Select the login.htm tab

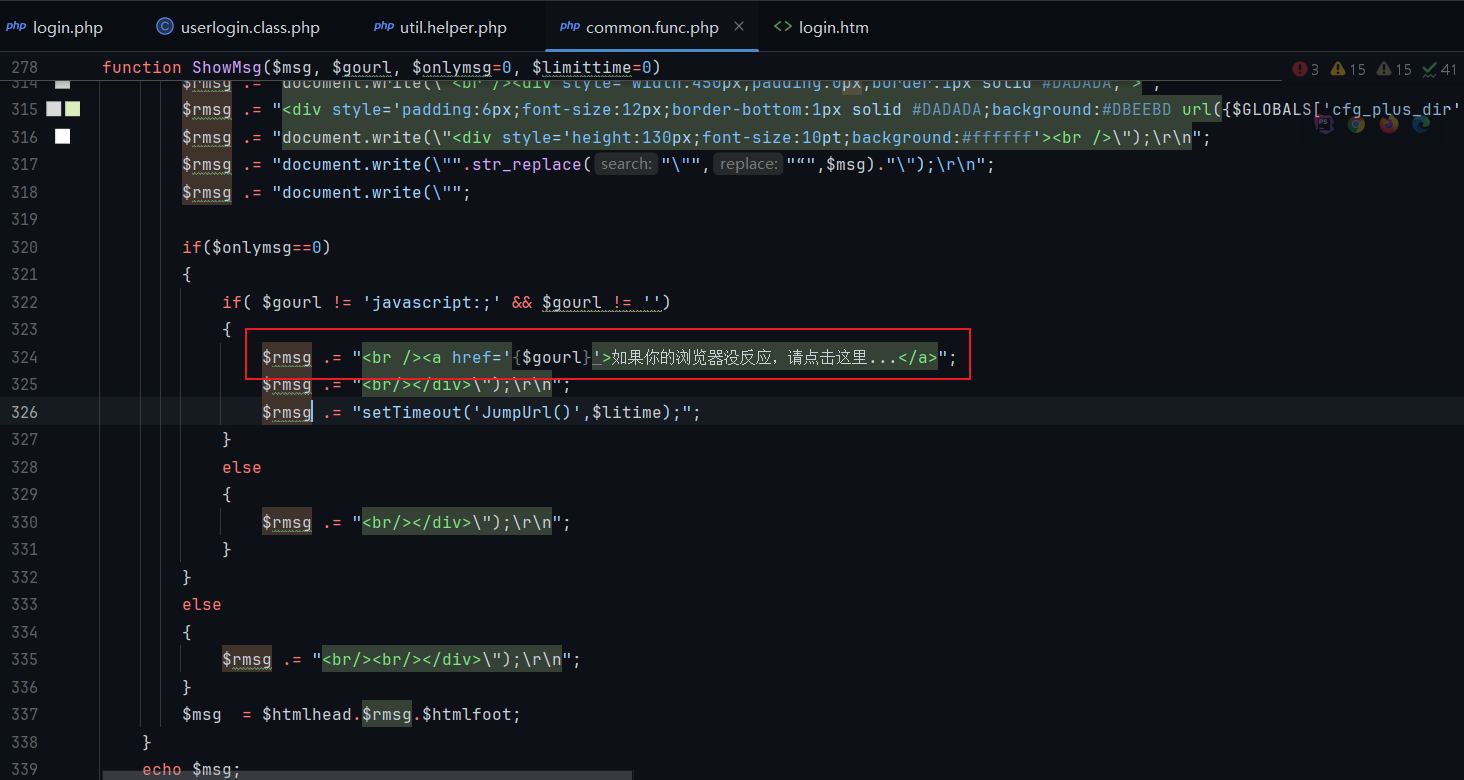[821, 27]
